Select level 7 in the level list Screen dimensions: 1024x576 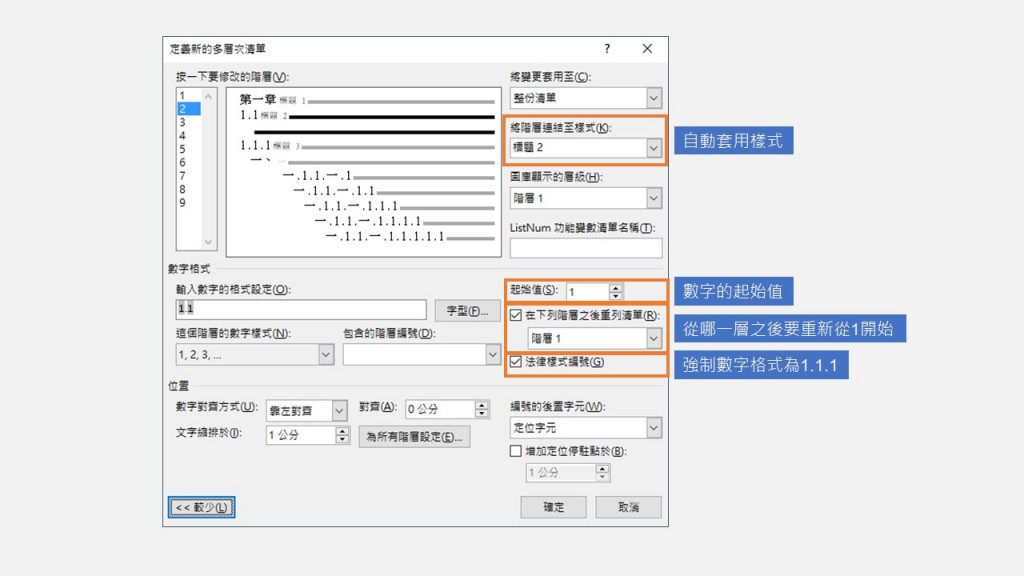click(188, 176)
